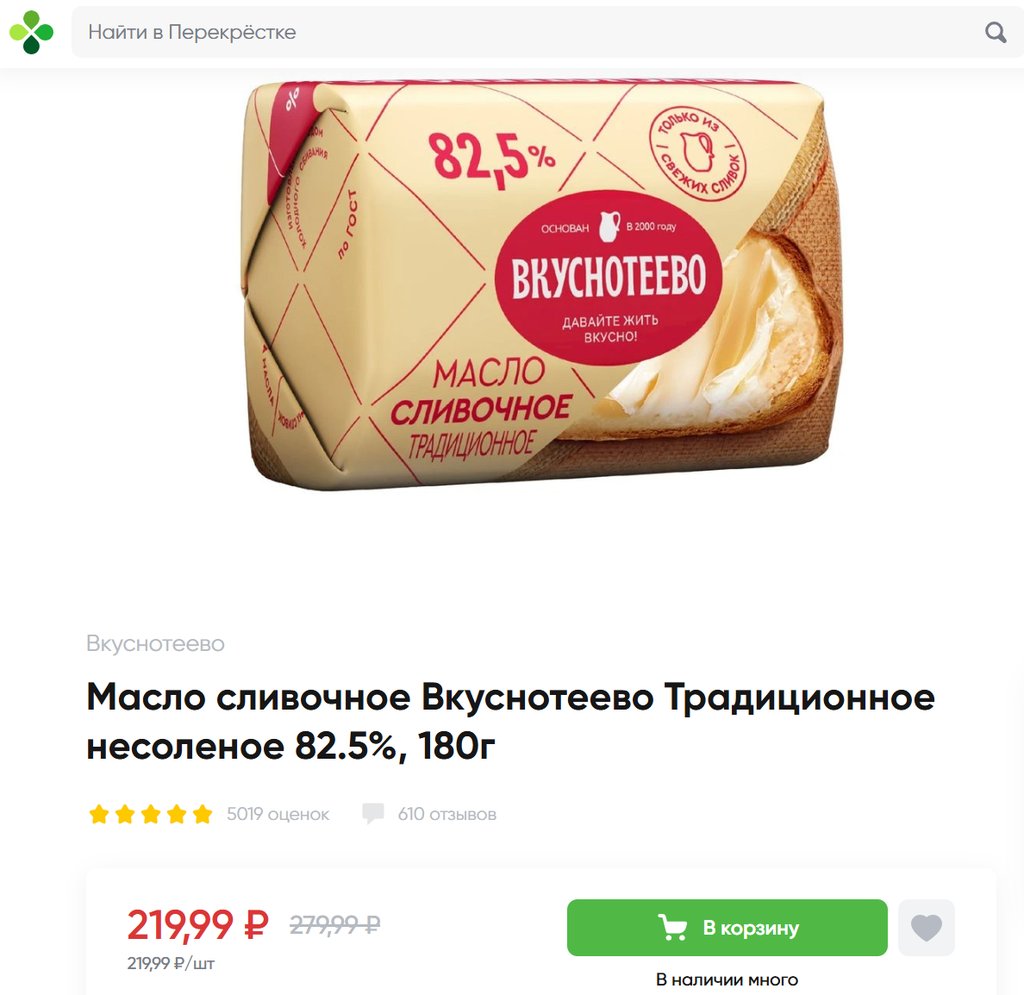Click the search magnifier icon
Image resolution: width=1024 pixels, height=995 pixels.
(995, 32)
